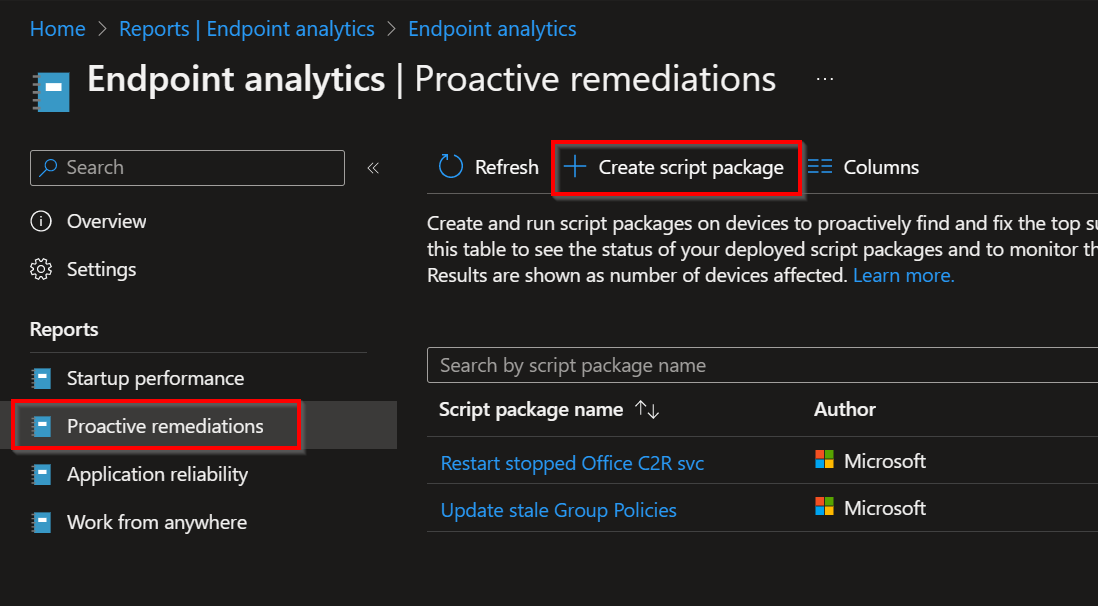Click the magnifier icon in sidebar search
This screenshot has width=1098, height=606.
coord(48,167)
